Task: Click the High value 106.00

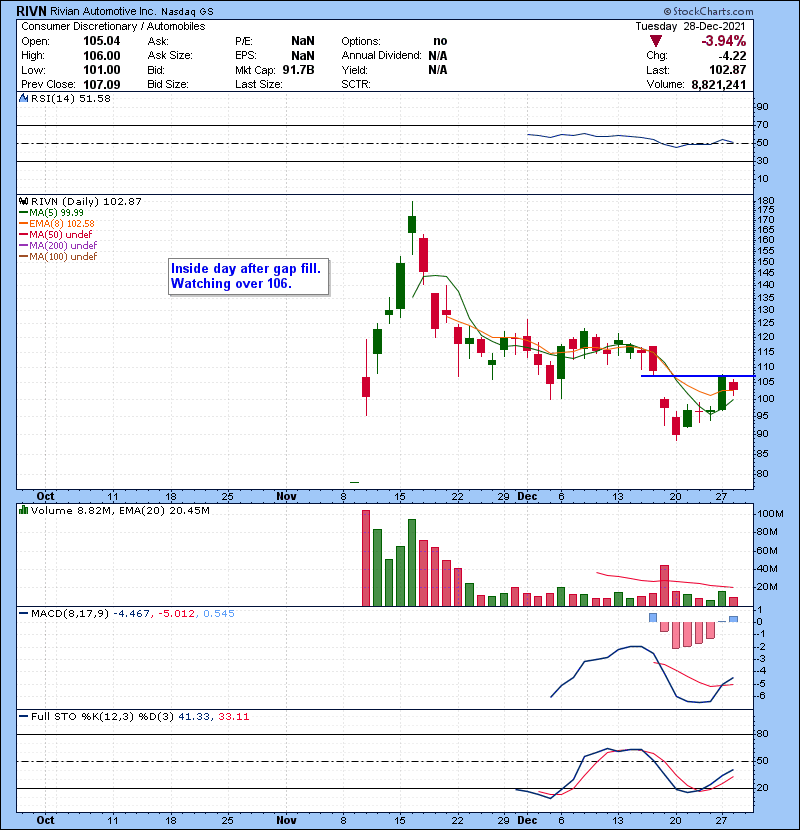Action: [102, 56]
